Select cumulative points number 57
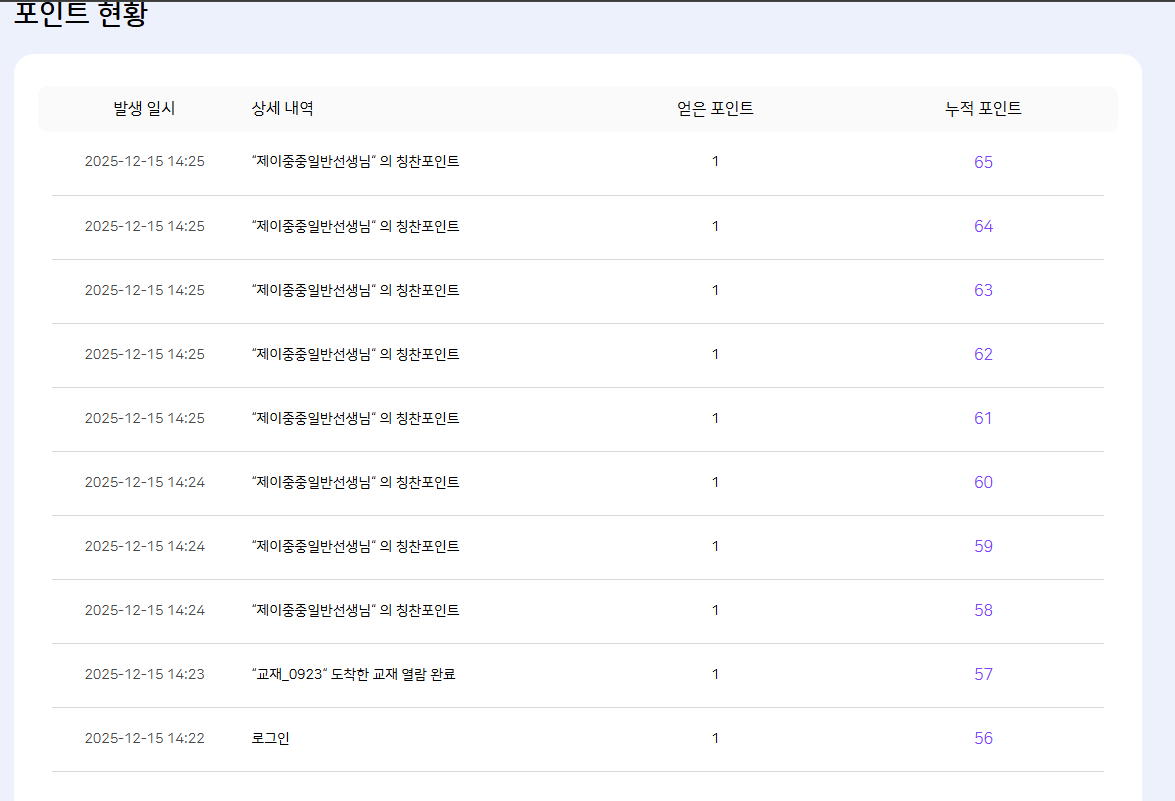This screenshot has height=801, width=1175. (983, 674)
